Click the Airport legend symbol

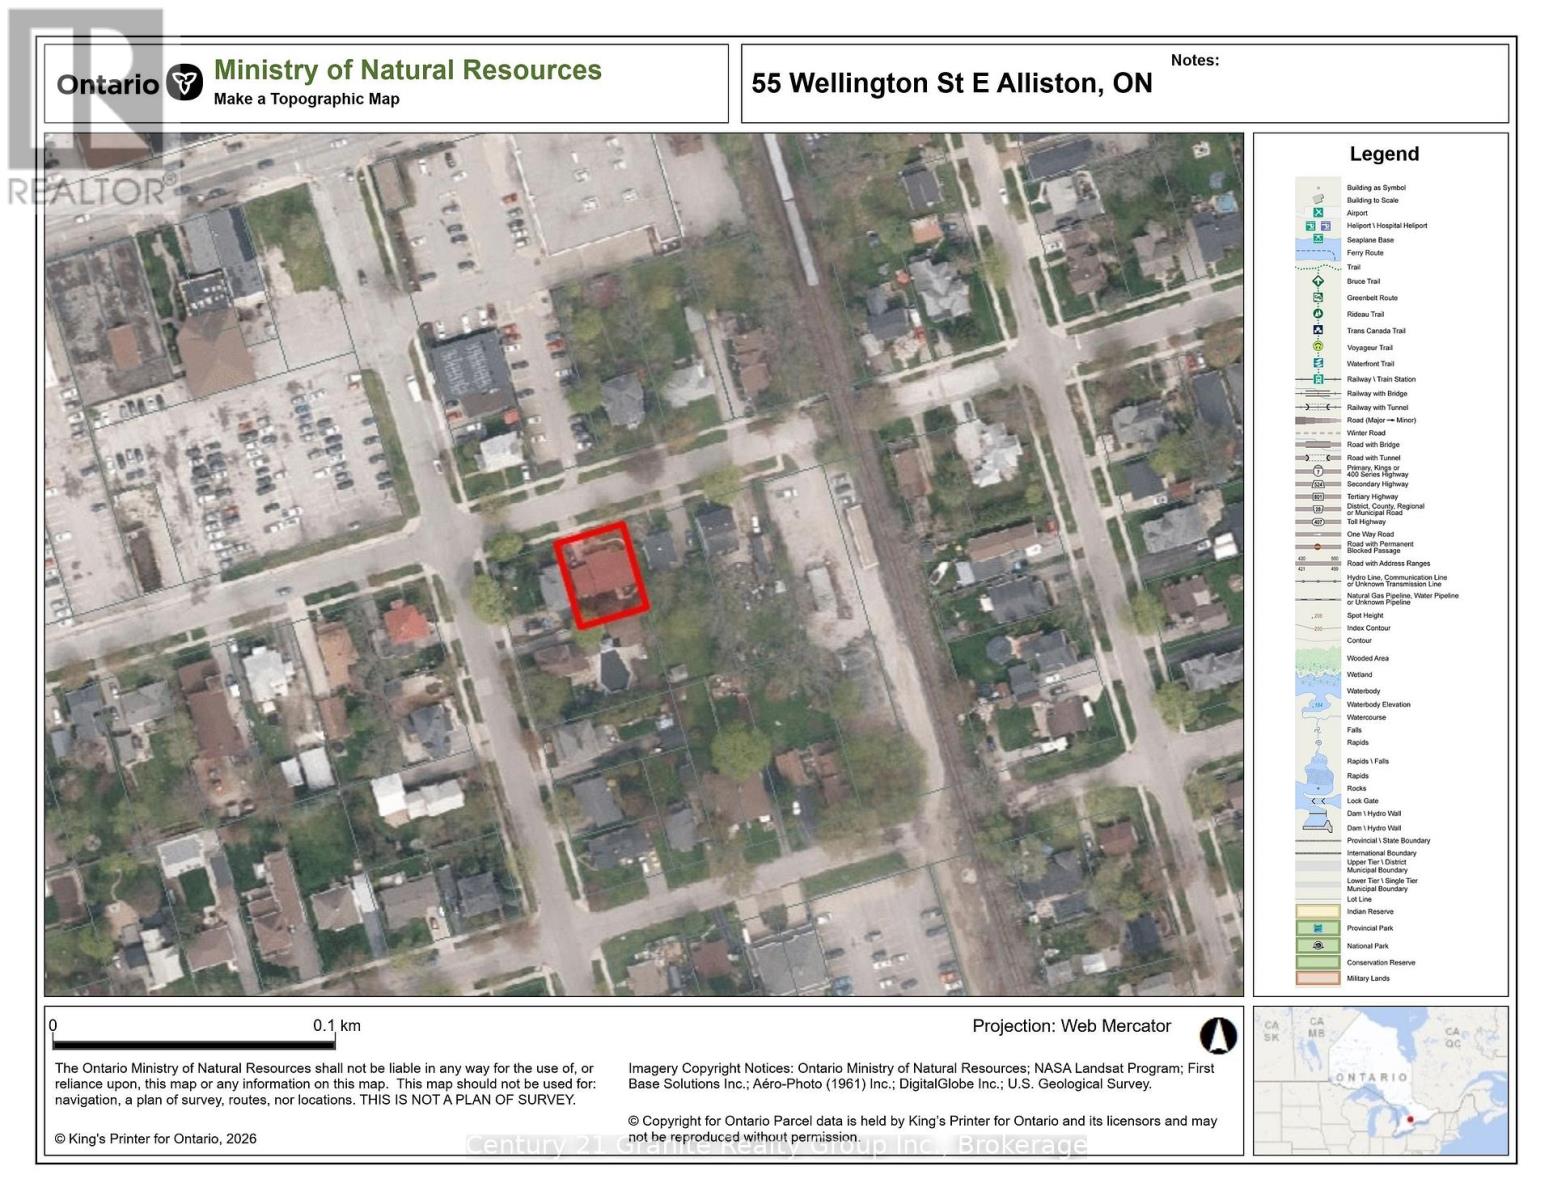click(1318, 213)
